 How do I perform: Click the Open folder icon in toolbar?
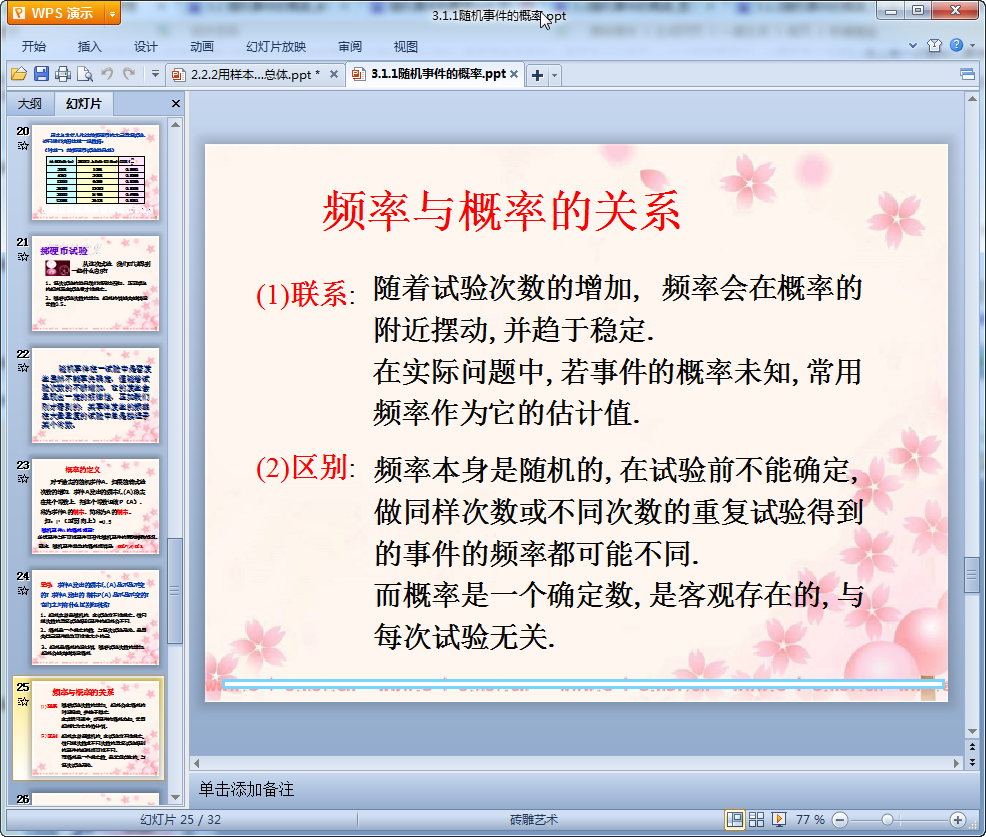(19, 74)
